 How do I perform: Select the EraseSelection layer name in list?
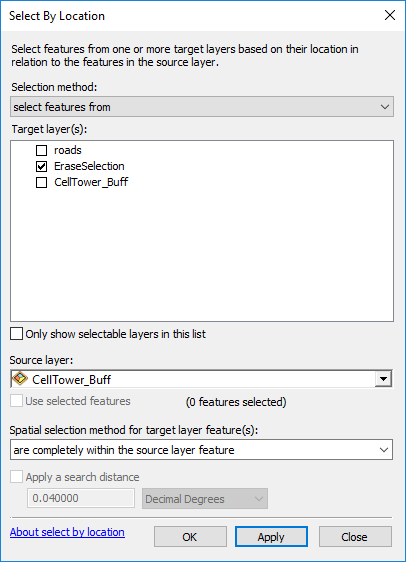(89, 166)
